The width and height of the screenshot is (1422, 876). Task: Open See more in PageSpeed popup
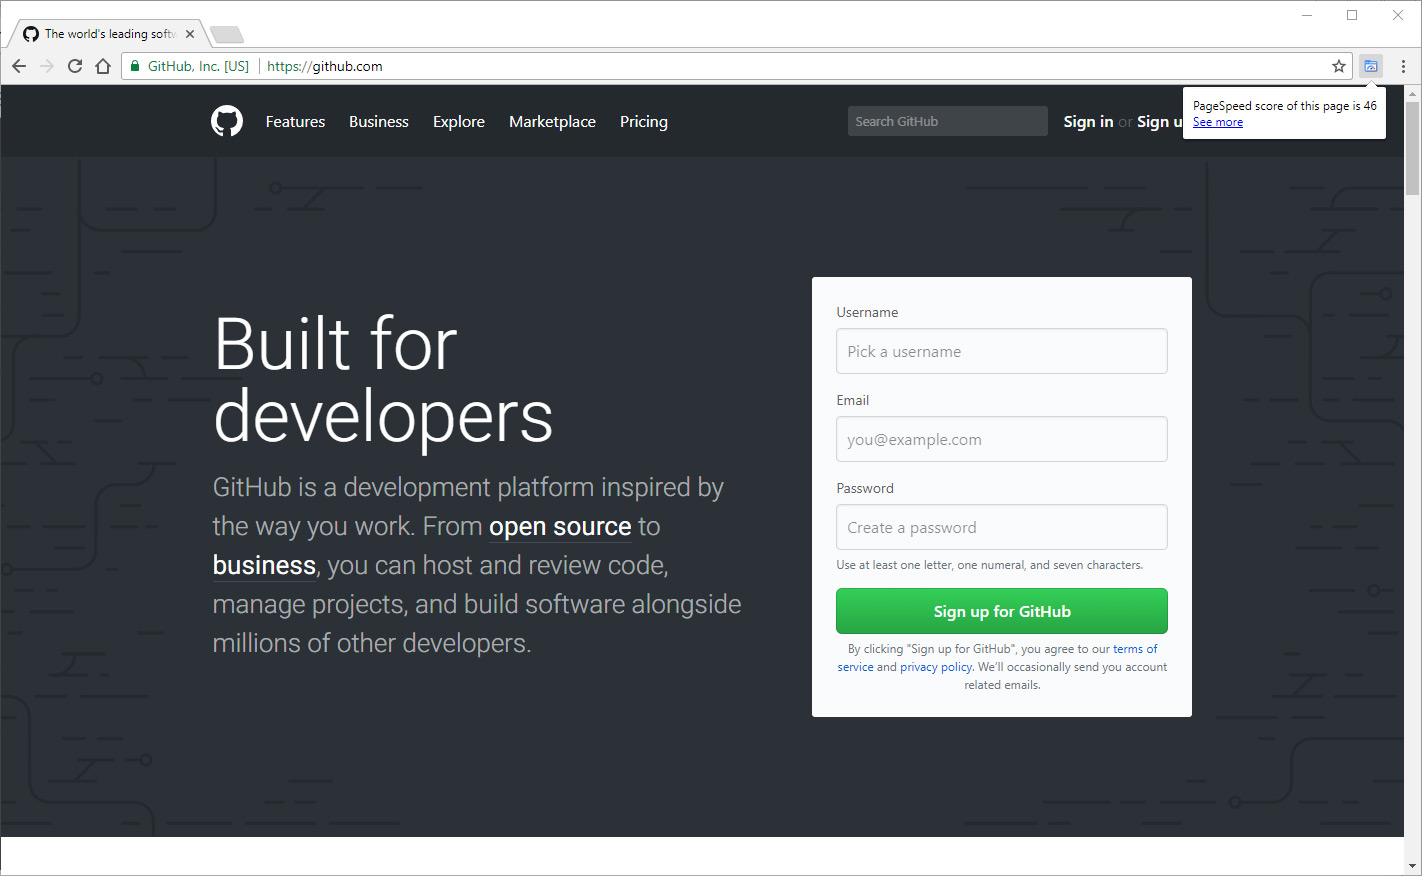tap(1218, 122)
